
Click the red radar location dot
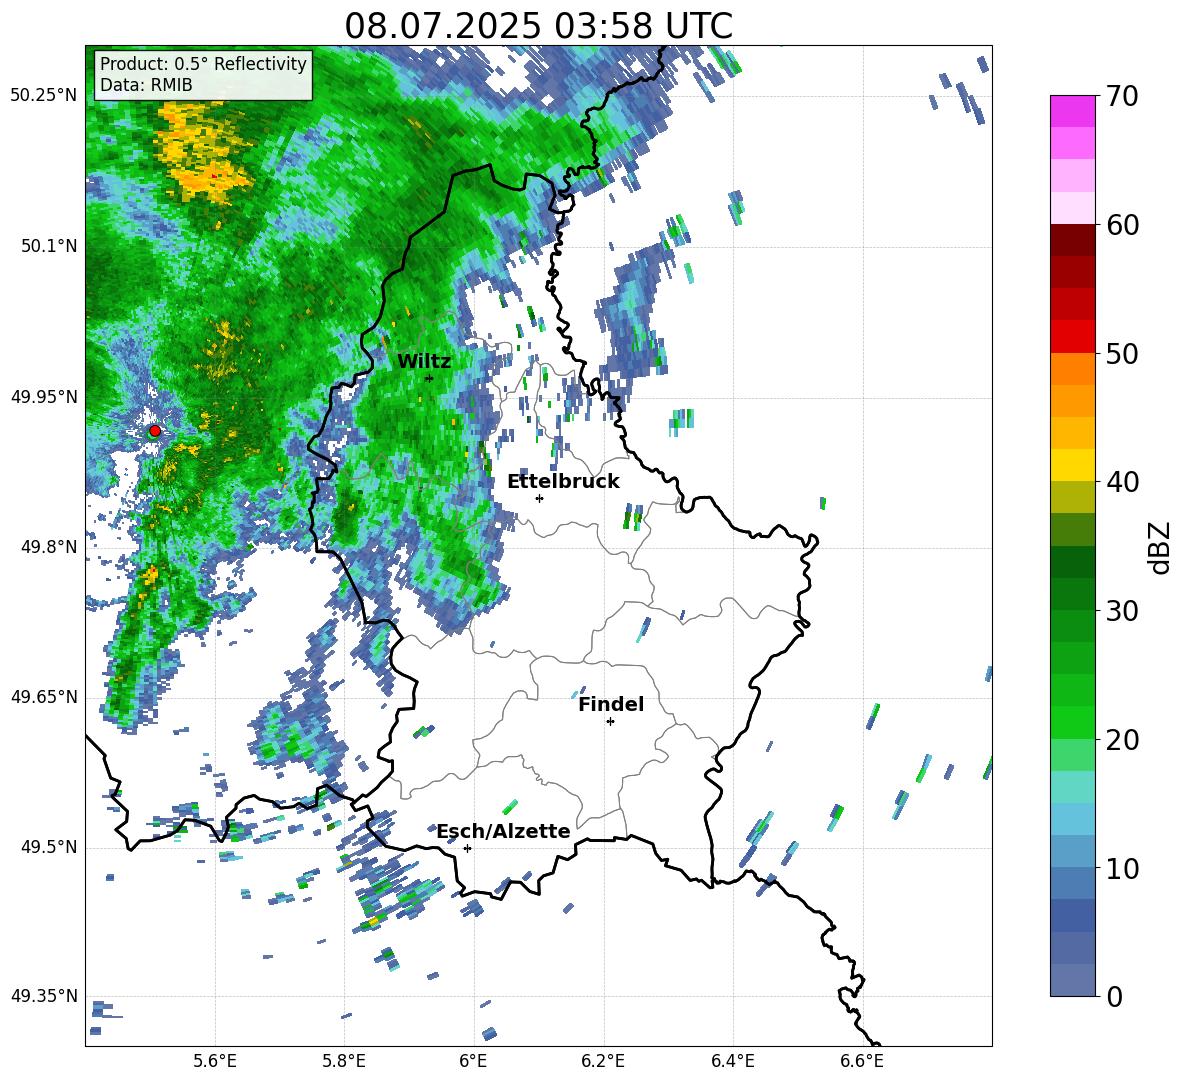tap(155, 431)
